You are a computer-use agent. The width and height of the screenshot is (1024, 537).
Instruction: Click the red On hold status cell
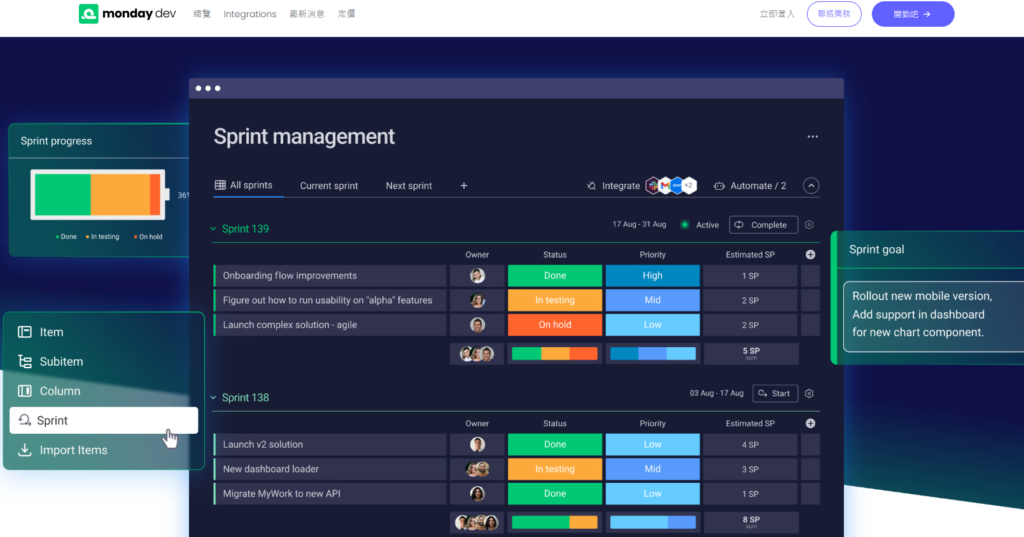point(555,325)
